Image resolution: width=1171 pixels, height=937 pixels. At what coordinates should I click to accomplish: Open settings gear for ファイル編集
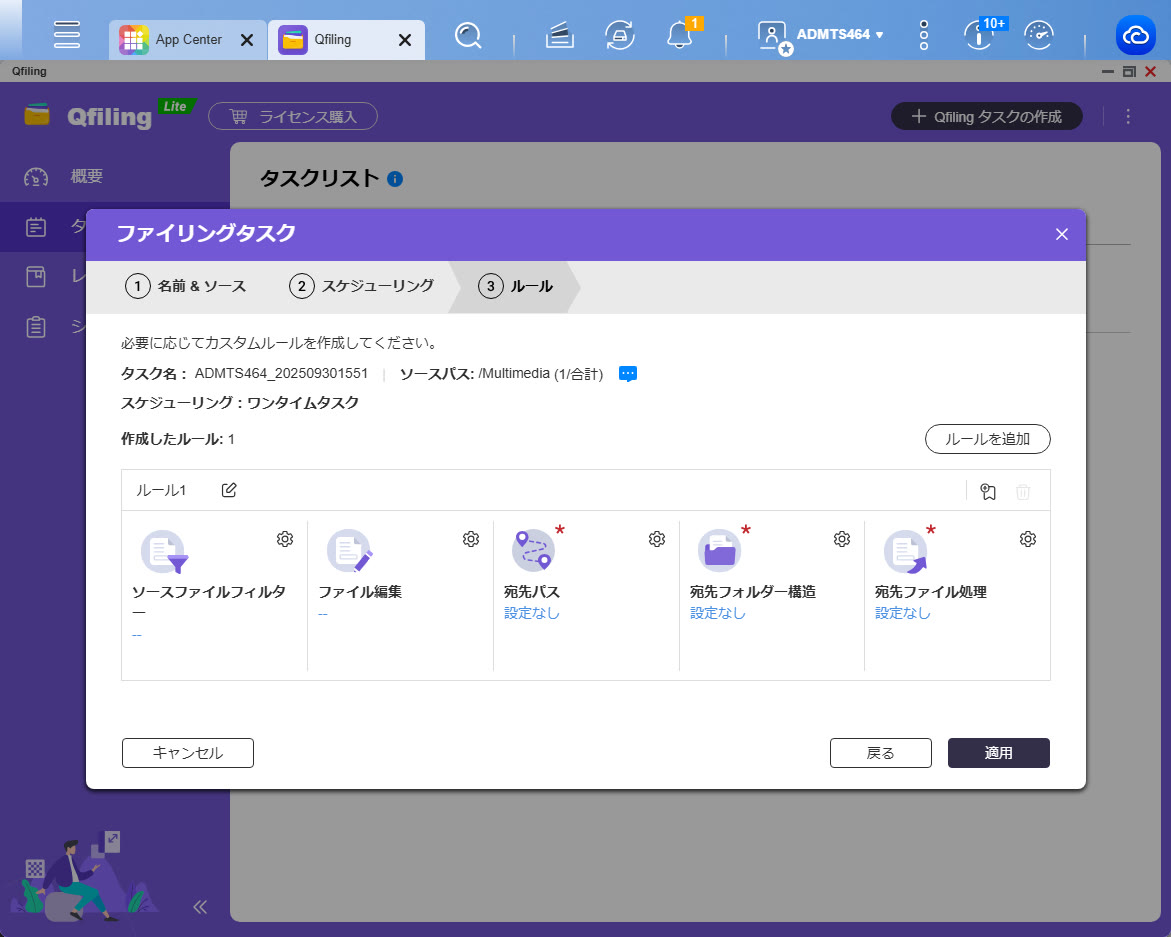click(471, 539)
